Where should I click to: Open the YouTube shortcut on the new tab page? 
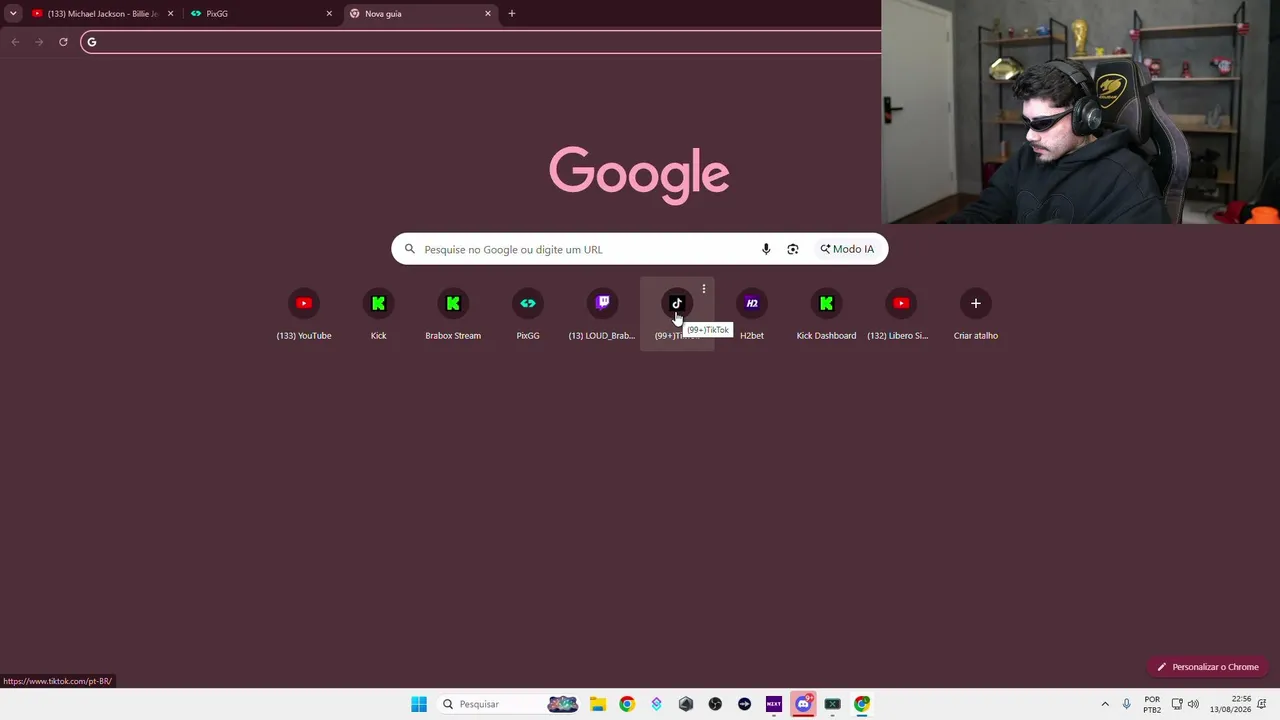point(304,314)
